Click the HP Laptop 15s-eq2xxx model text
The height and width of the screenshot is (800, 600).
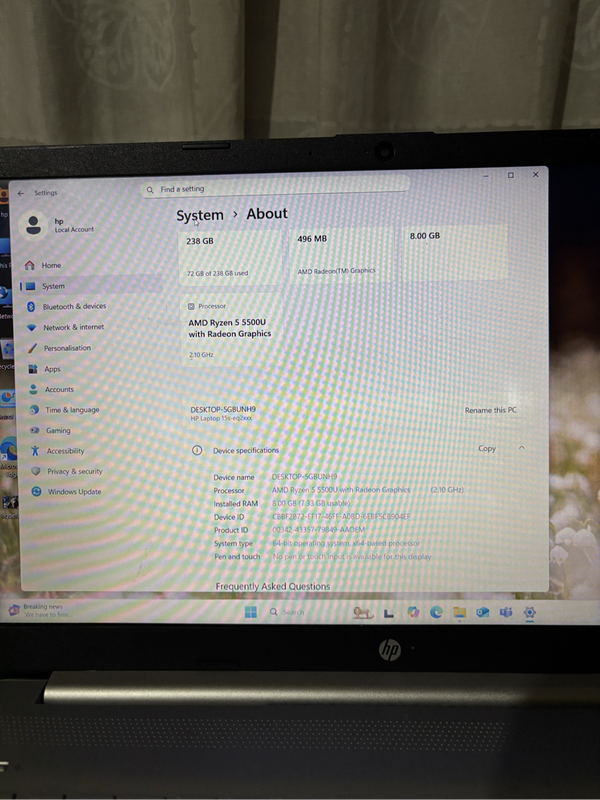click(221, 418)
